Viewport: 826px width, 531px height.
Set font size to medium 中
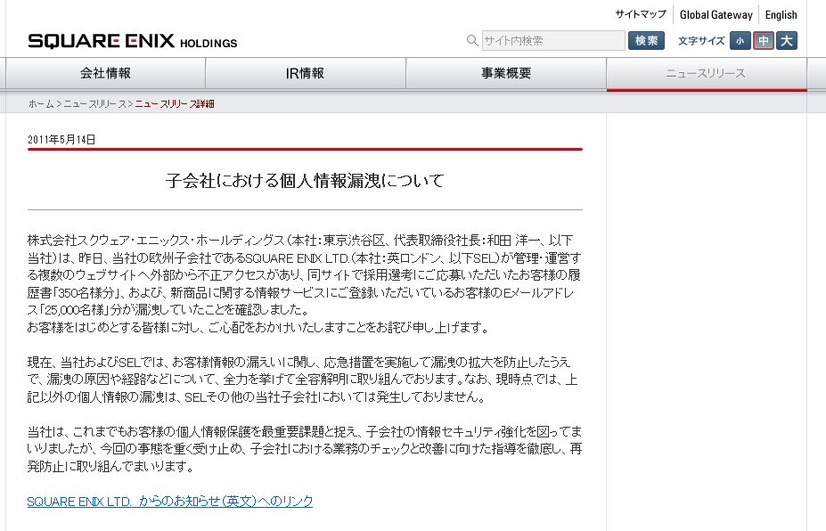coord(763,41)
